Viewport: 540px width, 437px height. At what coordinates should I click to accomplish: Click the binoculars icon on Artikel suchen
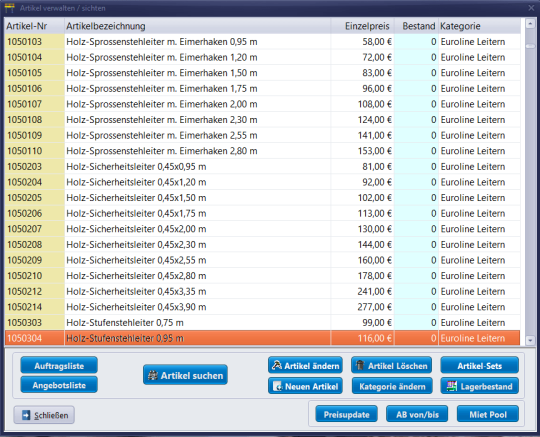pos(153,375)
